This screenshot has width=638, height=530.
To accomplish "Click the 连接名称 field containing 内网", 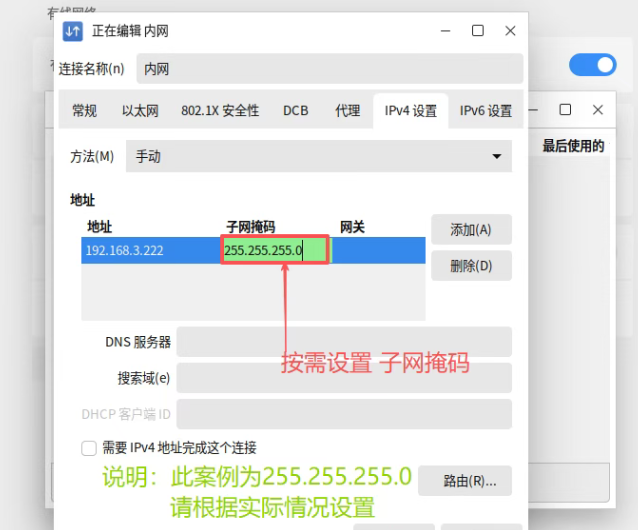I will pyautogui.click(x=329, y=69).
